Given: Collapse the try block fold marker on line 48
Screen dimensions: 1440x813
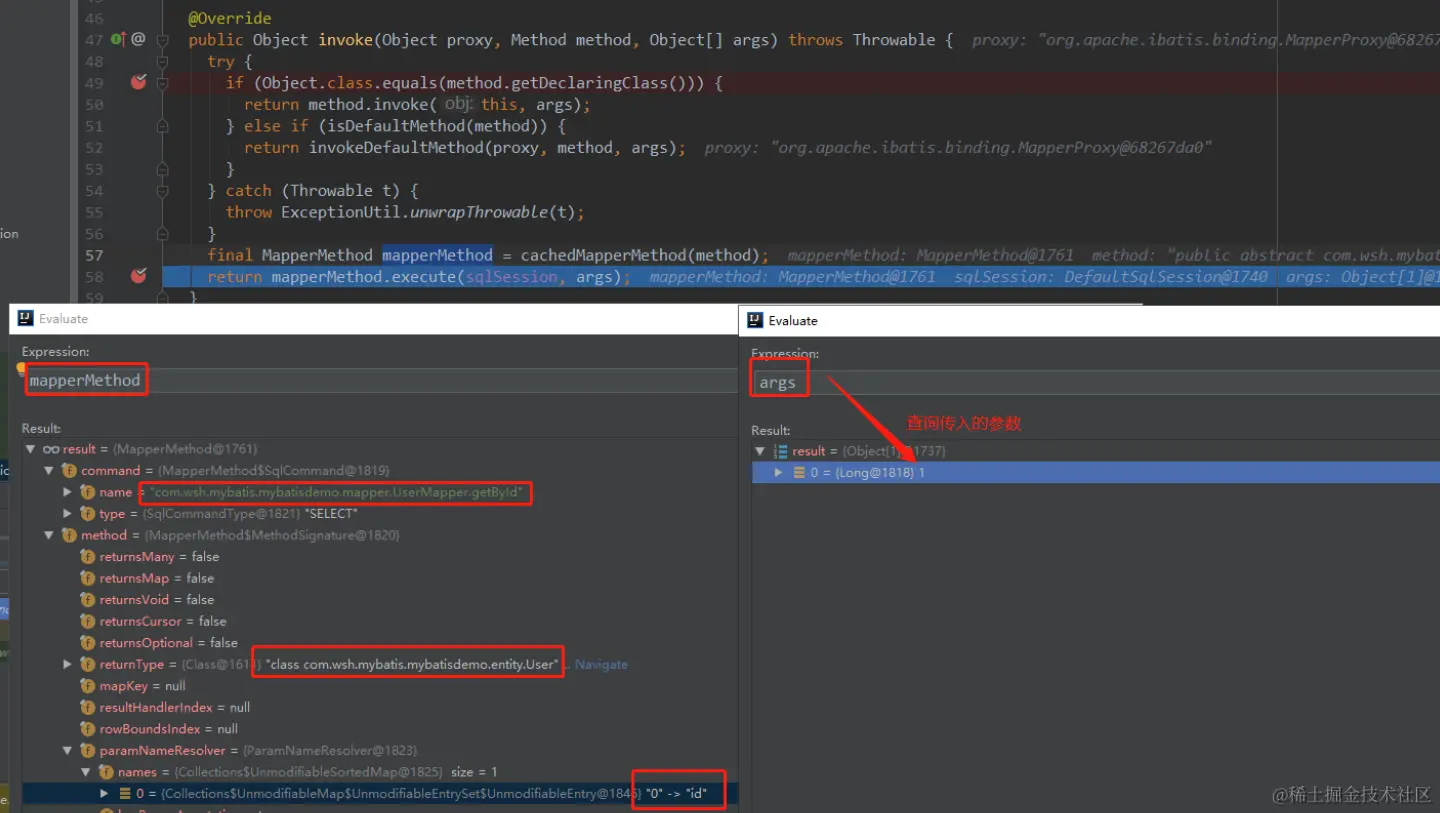Looking at the screenshot, I should (160, 61).
